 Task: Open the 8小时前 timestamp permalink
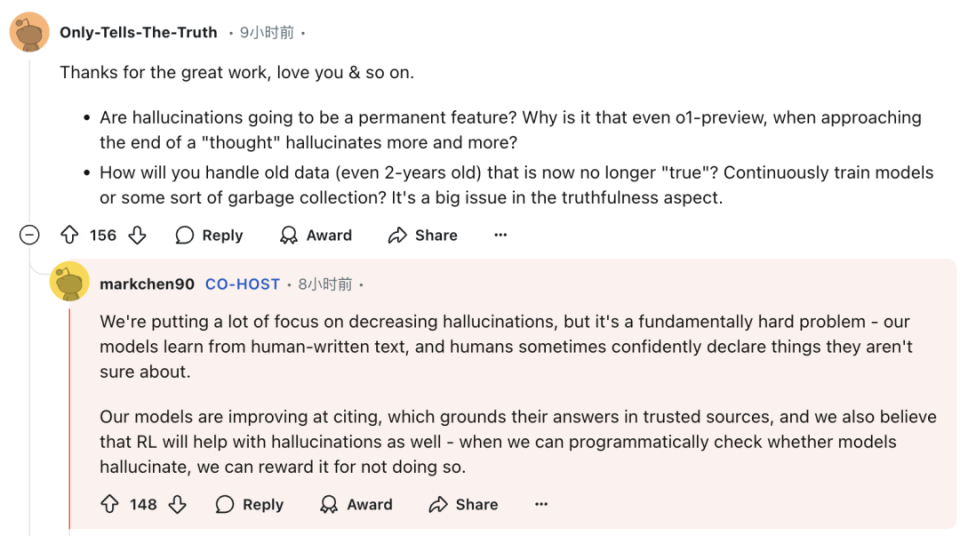[x=325, y=284]
